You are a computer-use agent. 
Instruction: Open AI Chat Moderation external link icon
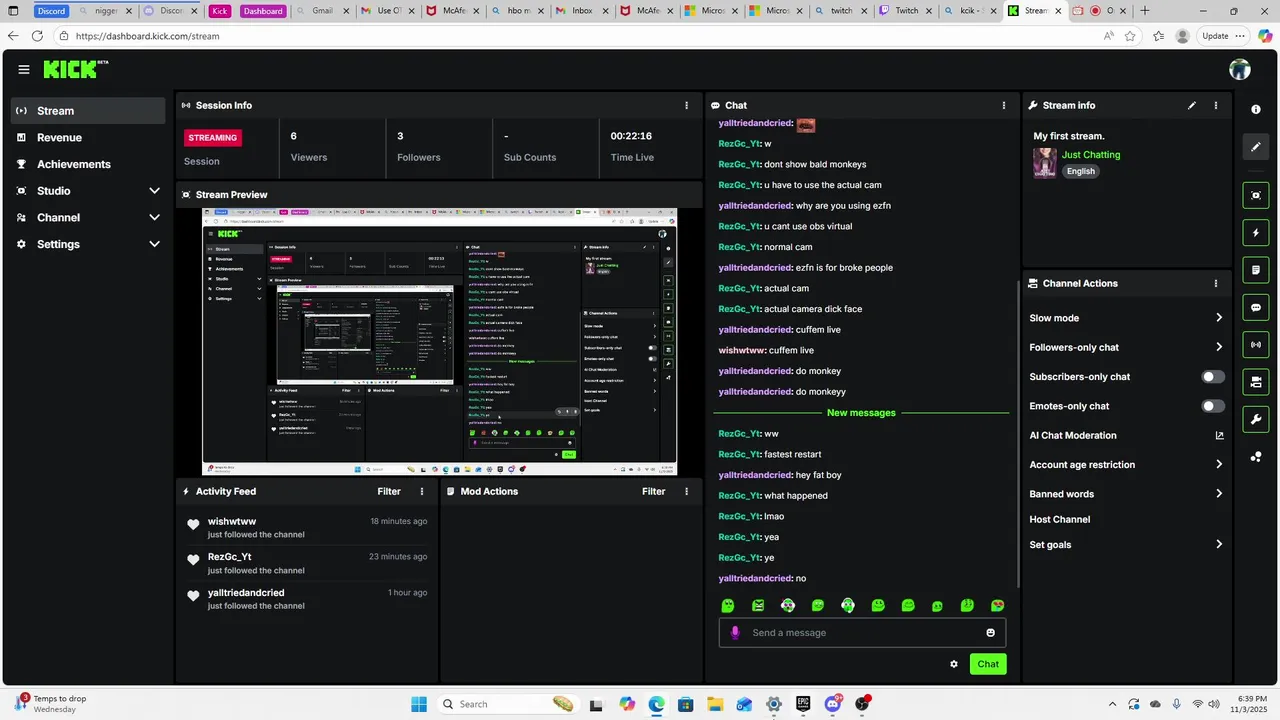[1219, 435]
